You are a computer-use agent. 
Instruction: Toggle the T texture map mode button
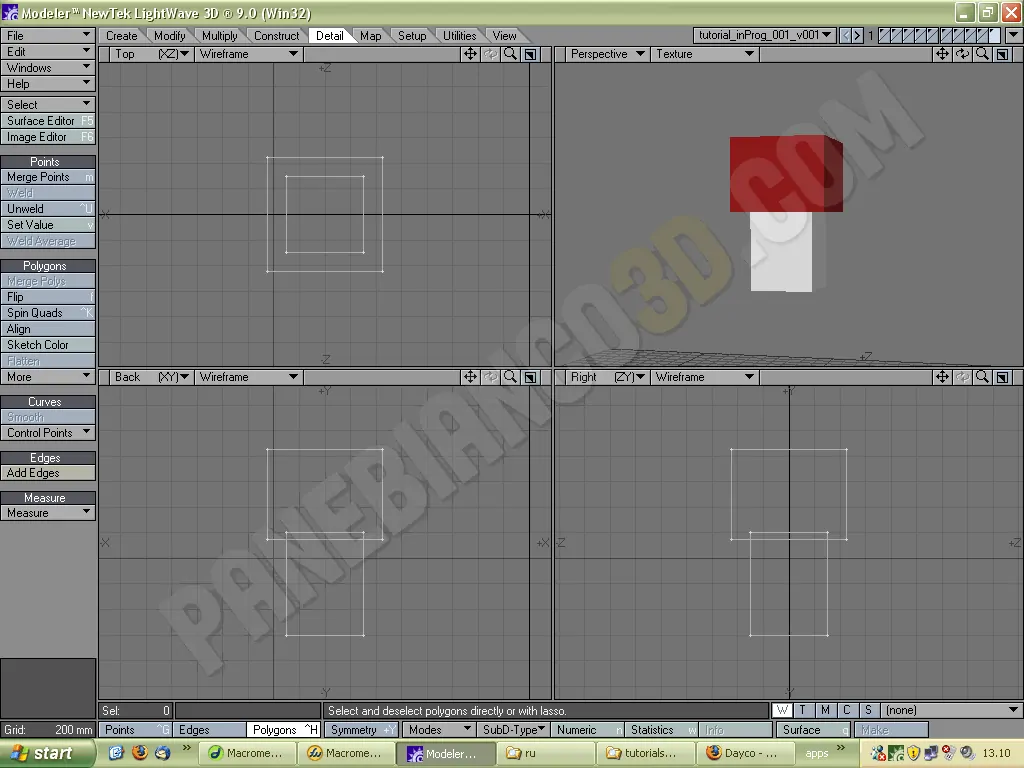coord(803,710)
